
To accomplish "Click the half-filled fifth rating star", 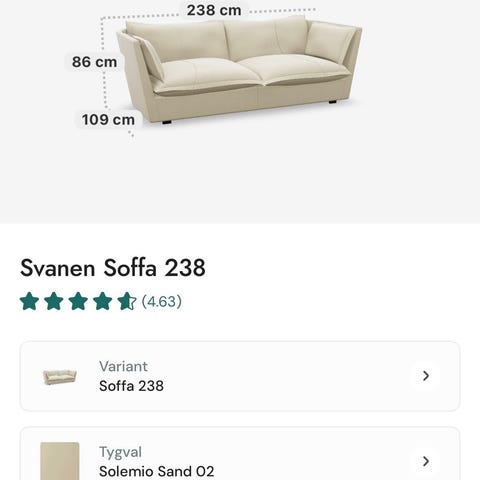I will pos(127,301).
